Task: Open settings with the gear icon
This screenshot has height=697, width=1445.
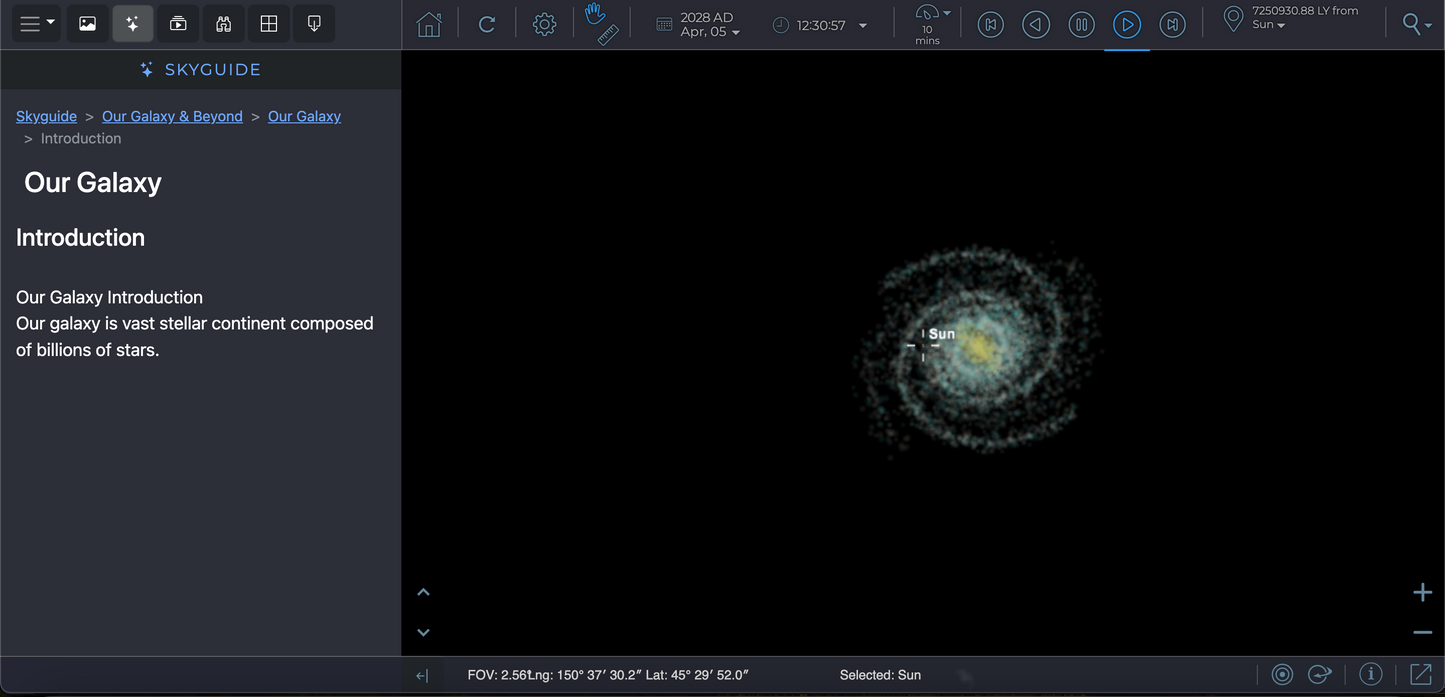Action: (544, 25)
